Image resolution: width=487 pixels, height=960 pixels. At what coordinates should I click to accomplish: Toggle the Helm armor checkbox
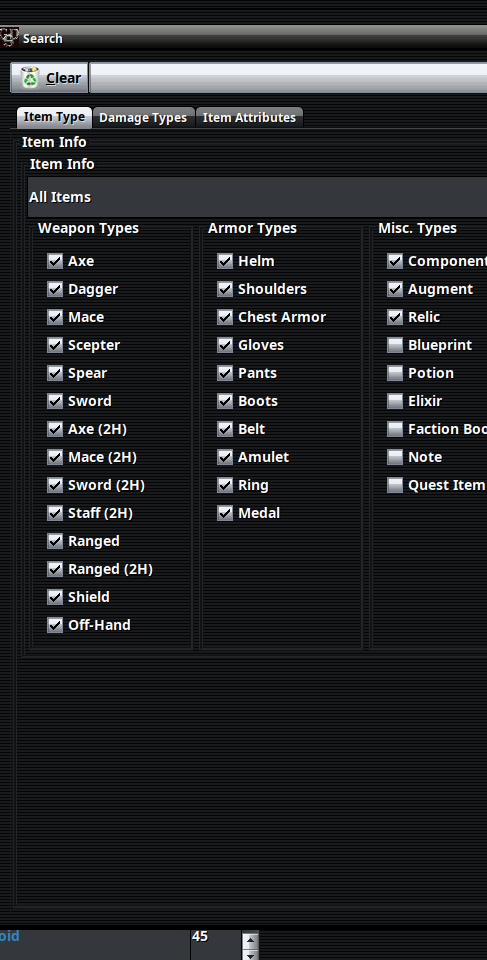coord(225,261)
